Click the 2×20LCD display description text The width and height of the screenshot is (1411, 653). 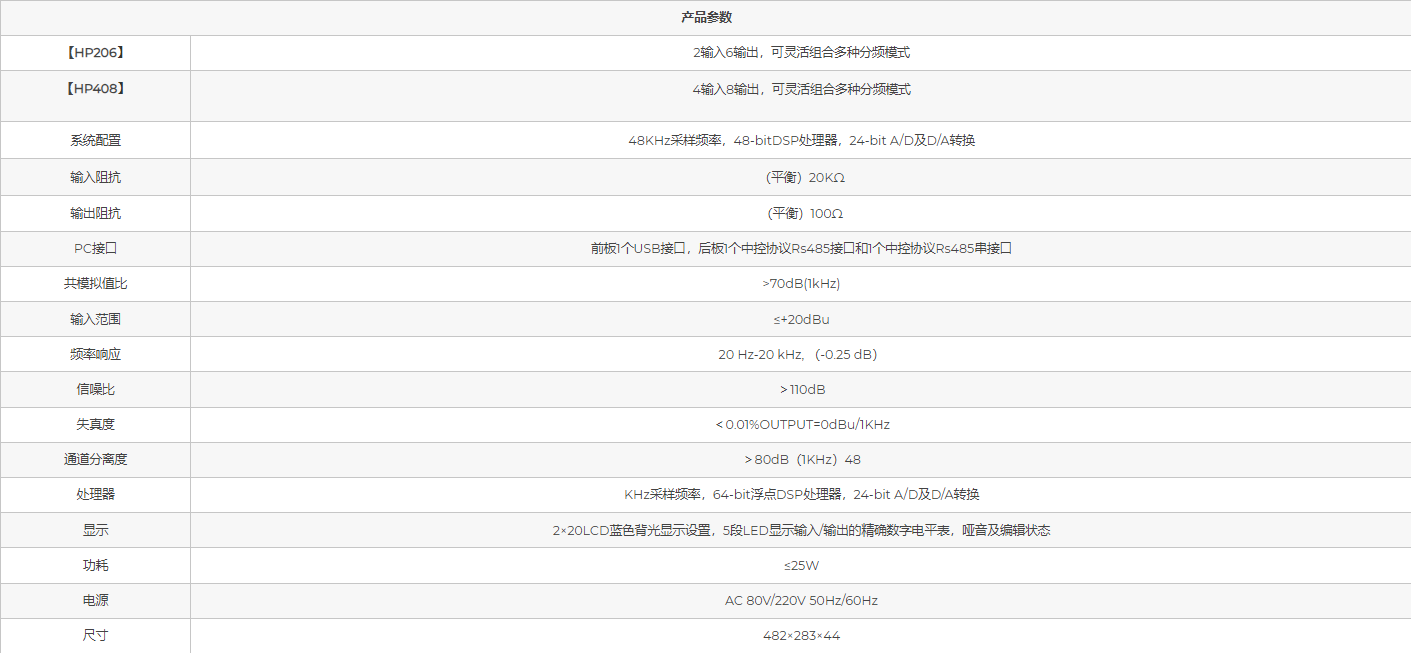(x=801, y=531)
